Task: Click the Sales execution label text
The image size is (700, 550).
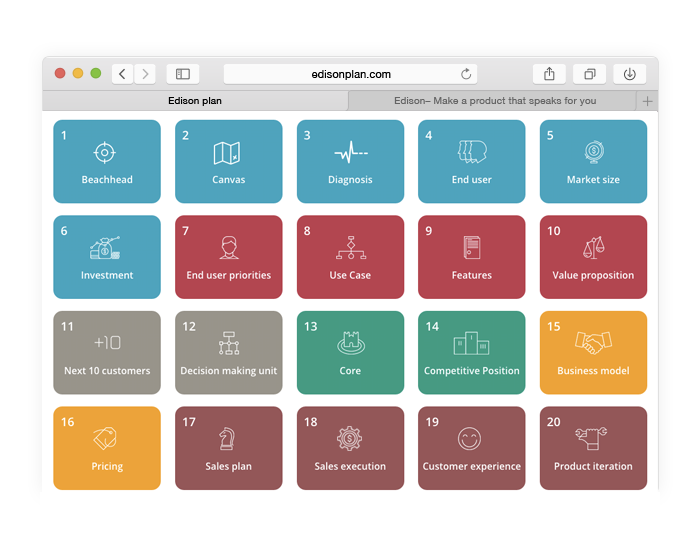Action: tap(350, 466)
